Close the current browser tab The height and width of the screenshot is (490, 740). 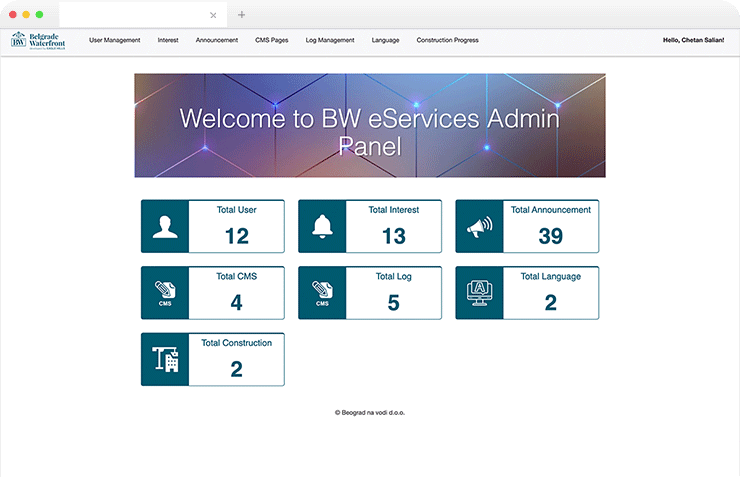point(213,15)
